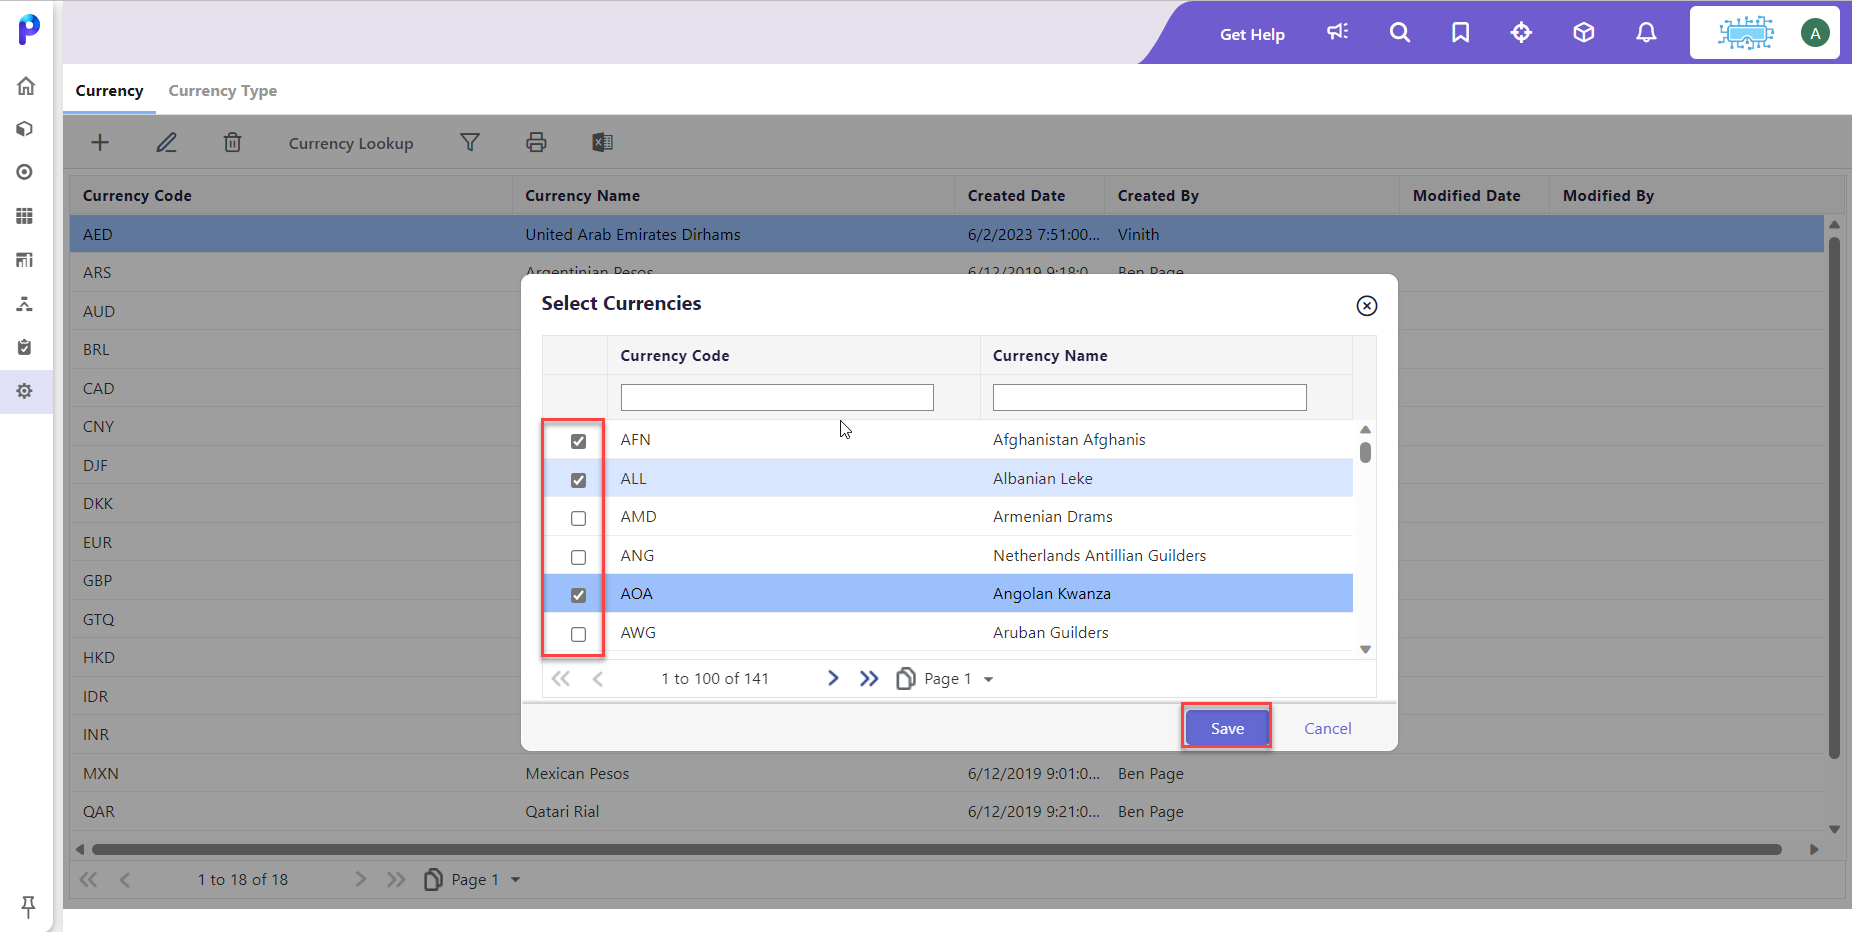This screenshot has height=932, width=1852.
Task: Select the MXN row in main grid
Action: (x=946, y=773)
